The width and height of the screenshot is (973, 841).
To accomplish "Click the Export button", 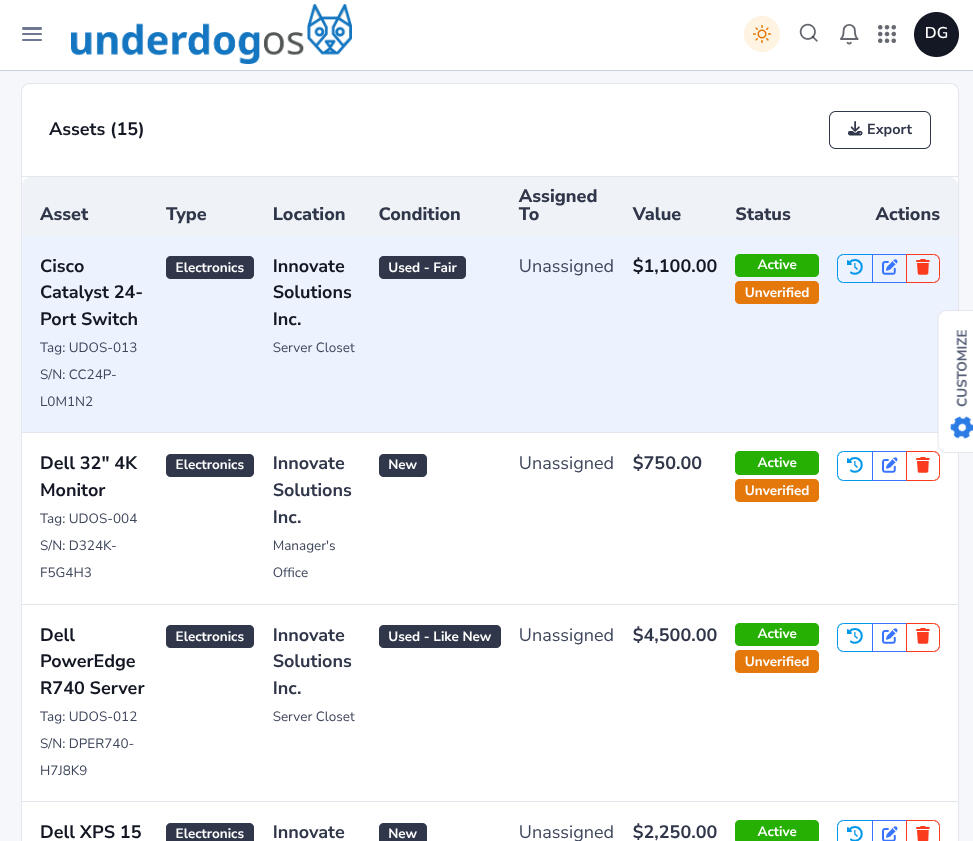I will click(879, 130).
